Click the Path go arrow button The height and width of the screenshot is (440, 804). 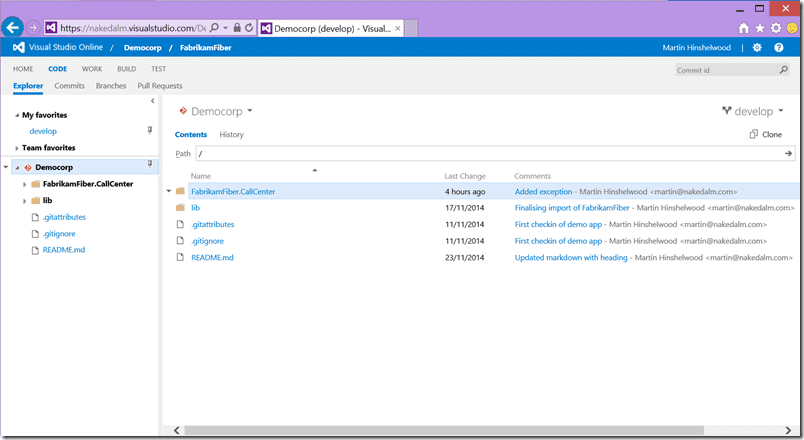click(x=788, y=153)
